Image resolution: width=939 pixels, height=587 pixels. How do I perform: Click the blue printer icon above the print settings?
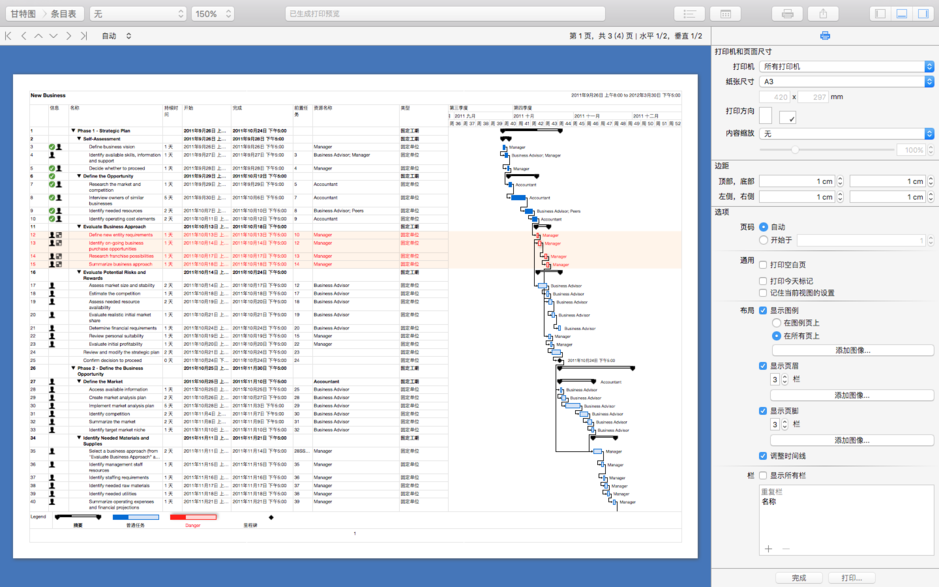[x=823, y=33]
